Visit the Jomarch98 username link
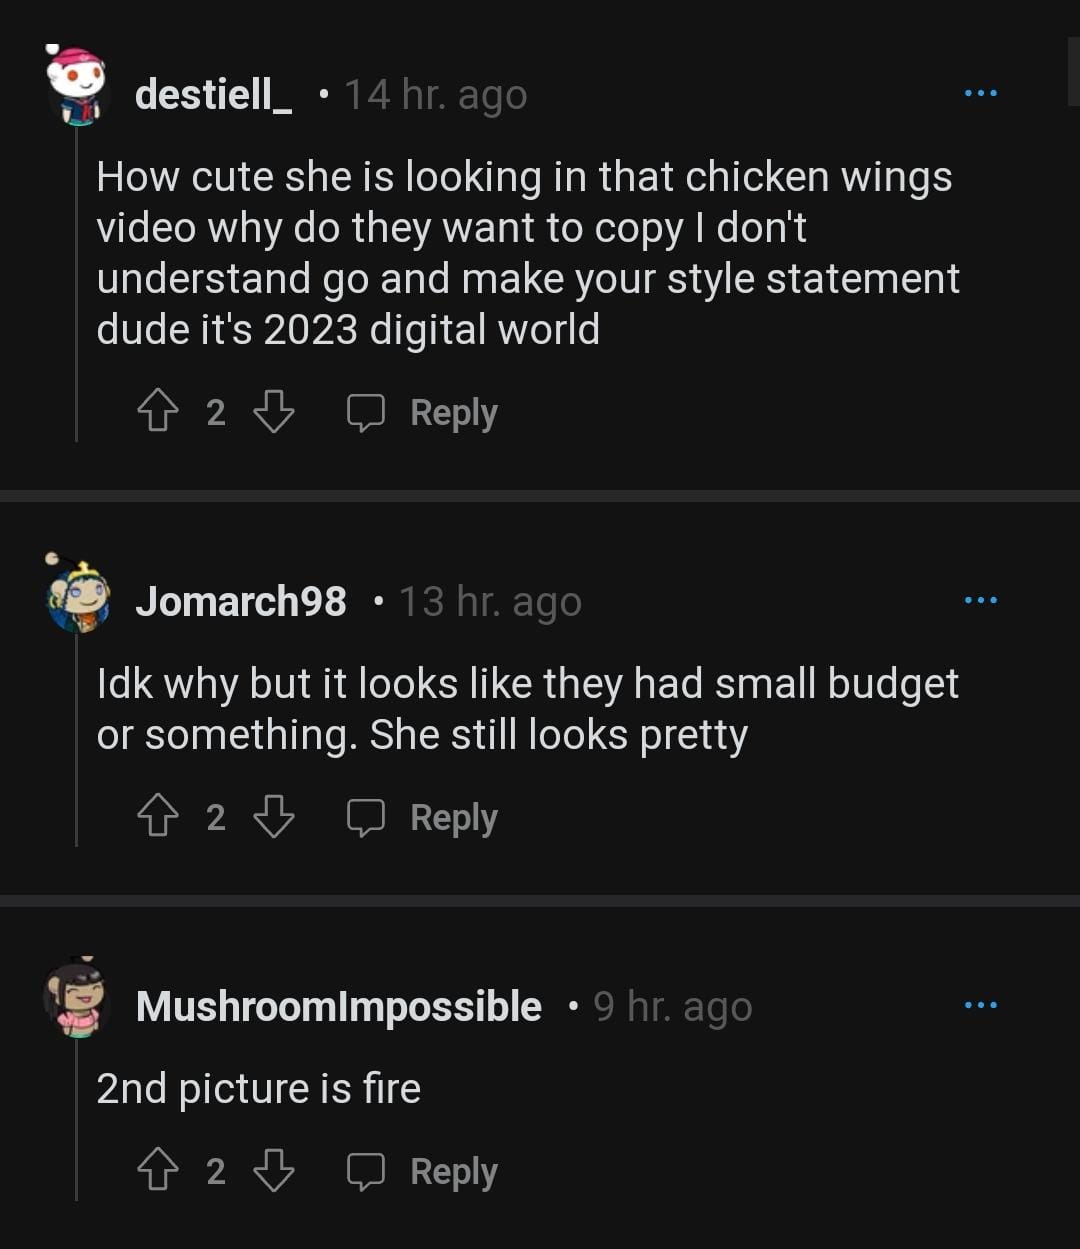This screenshot has width=1080, height=1249. pos(241,601)
